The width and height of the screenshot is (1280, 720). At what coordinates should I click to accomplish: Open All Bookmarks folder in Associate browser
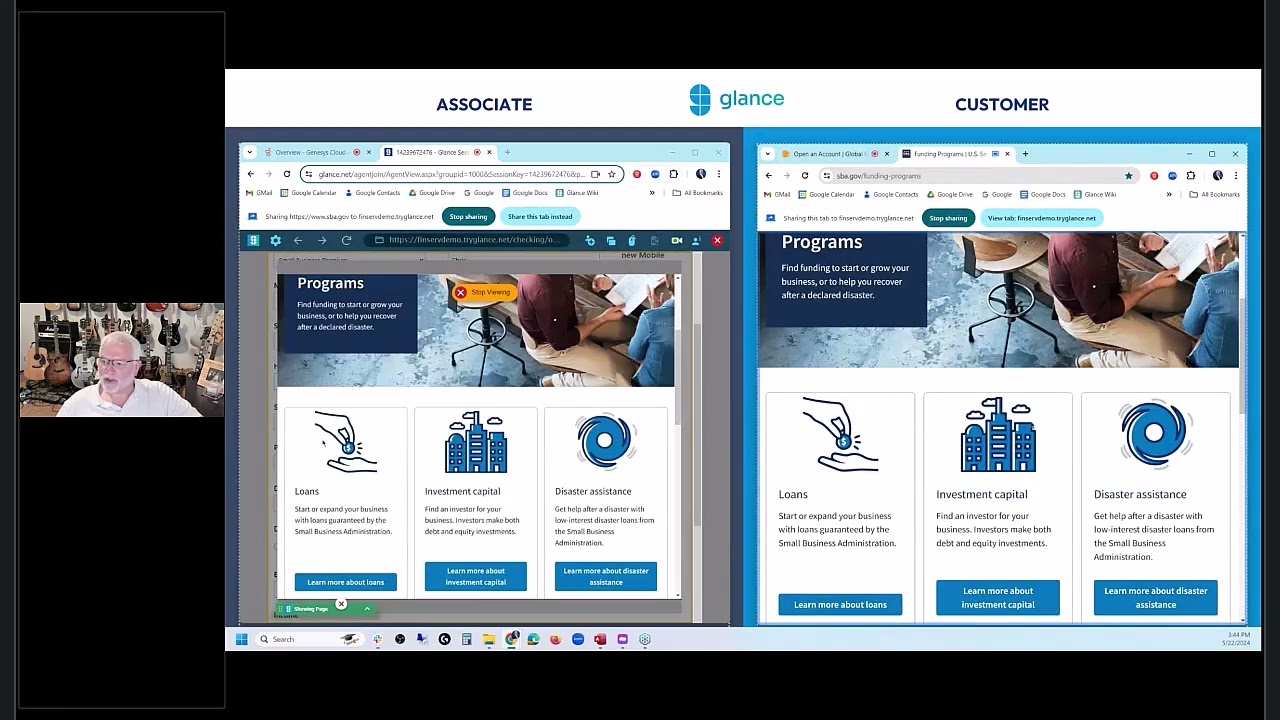(x=698, y=193)
